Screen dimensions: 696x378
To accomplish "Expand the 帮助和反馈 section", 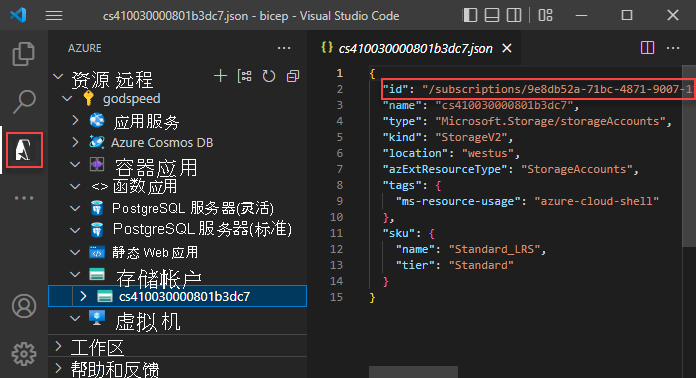I will (58, 367).
